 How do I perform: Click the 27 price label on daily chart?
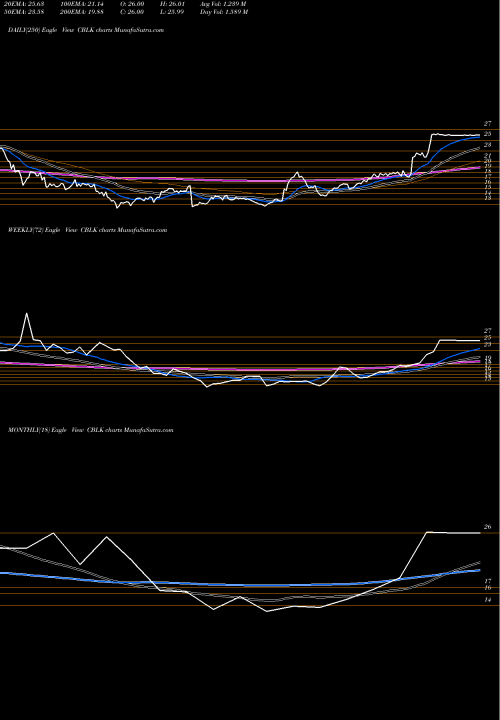[x=488, y=124]
